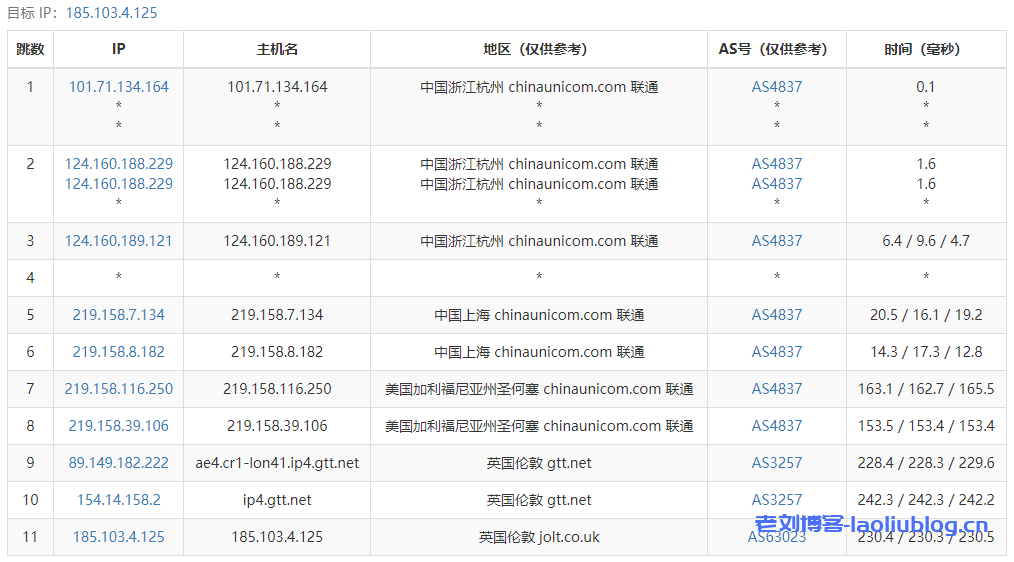Click the 跳数 column header
This screenshot has height=562, width=1014.
pyautogui.click(x=30, y=49)
